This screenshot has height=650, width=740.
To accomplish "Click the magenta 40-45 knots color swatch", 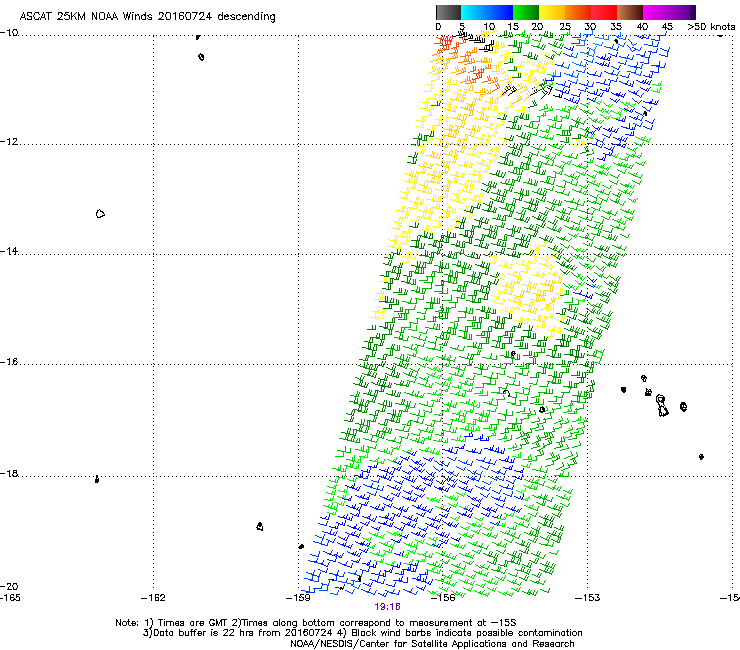I will (656, 12).
